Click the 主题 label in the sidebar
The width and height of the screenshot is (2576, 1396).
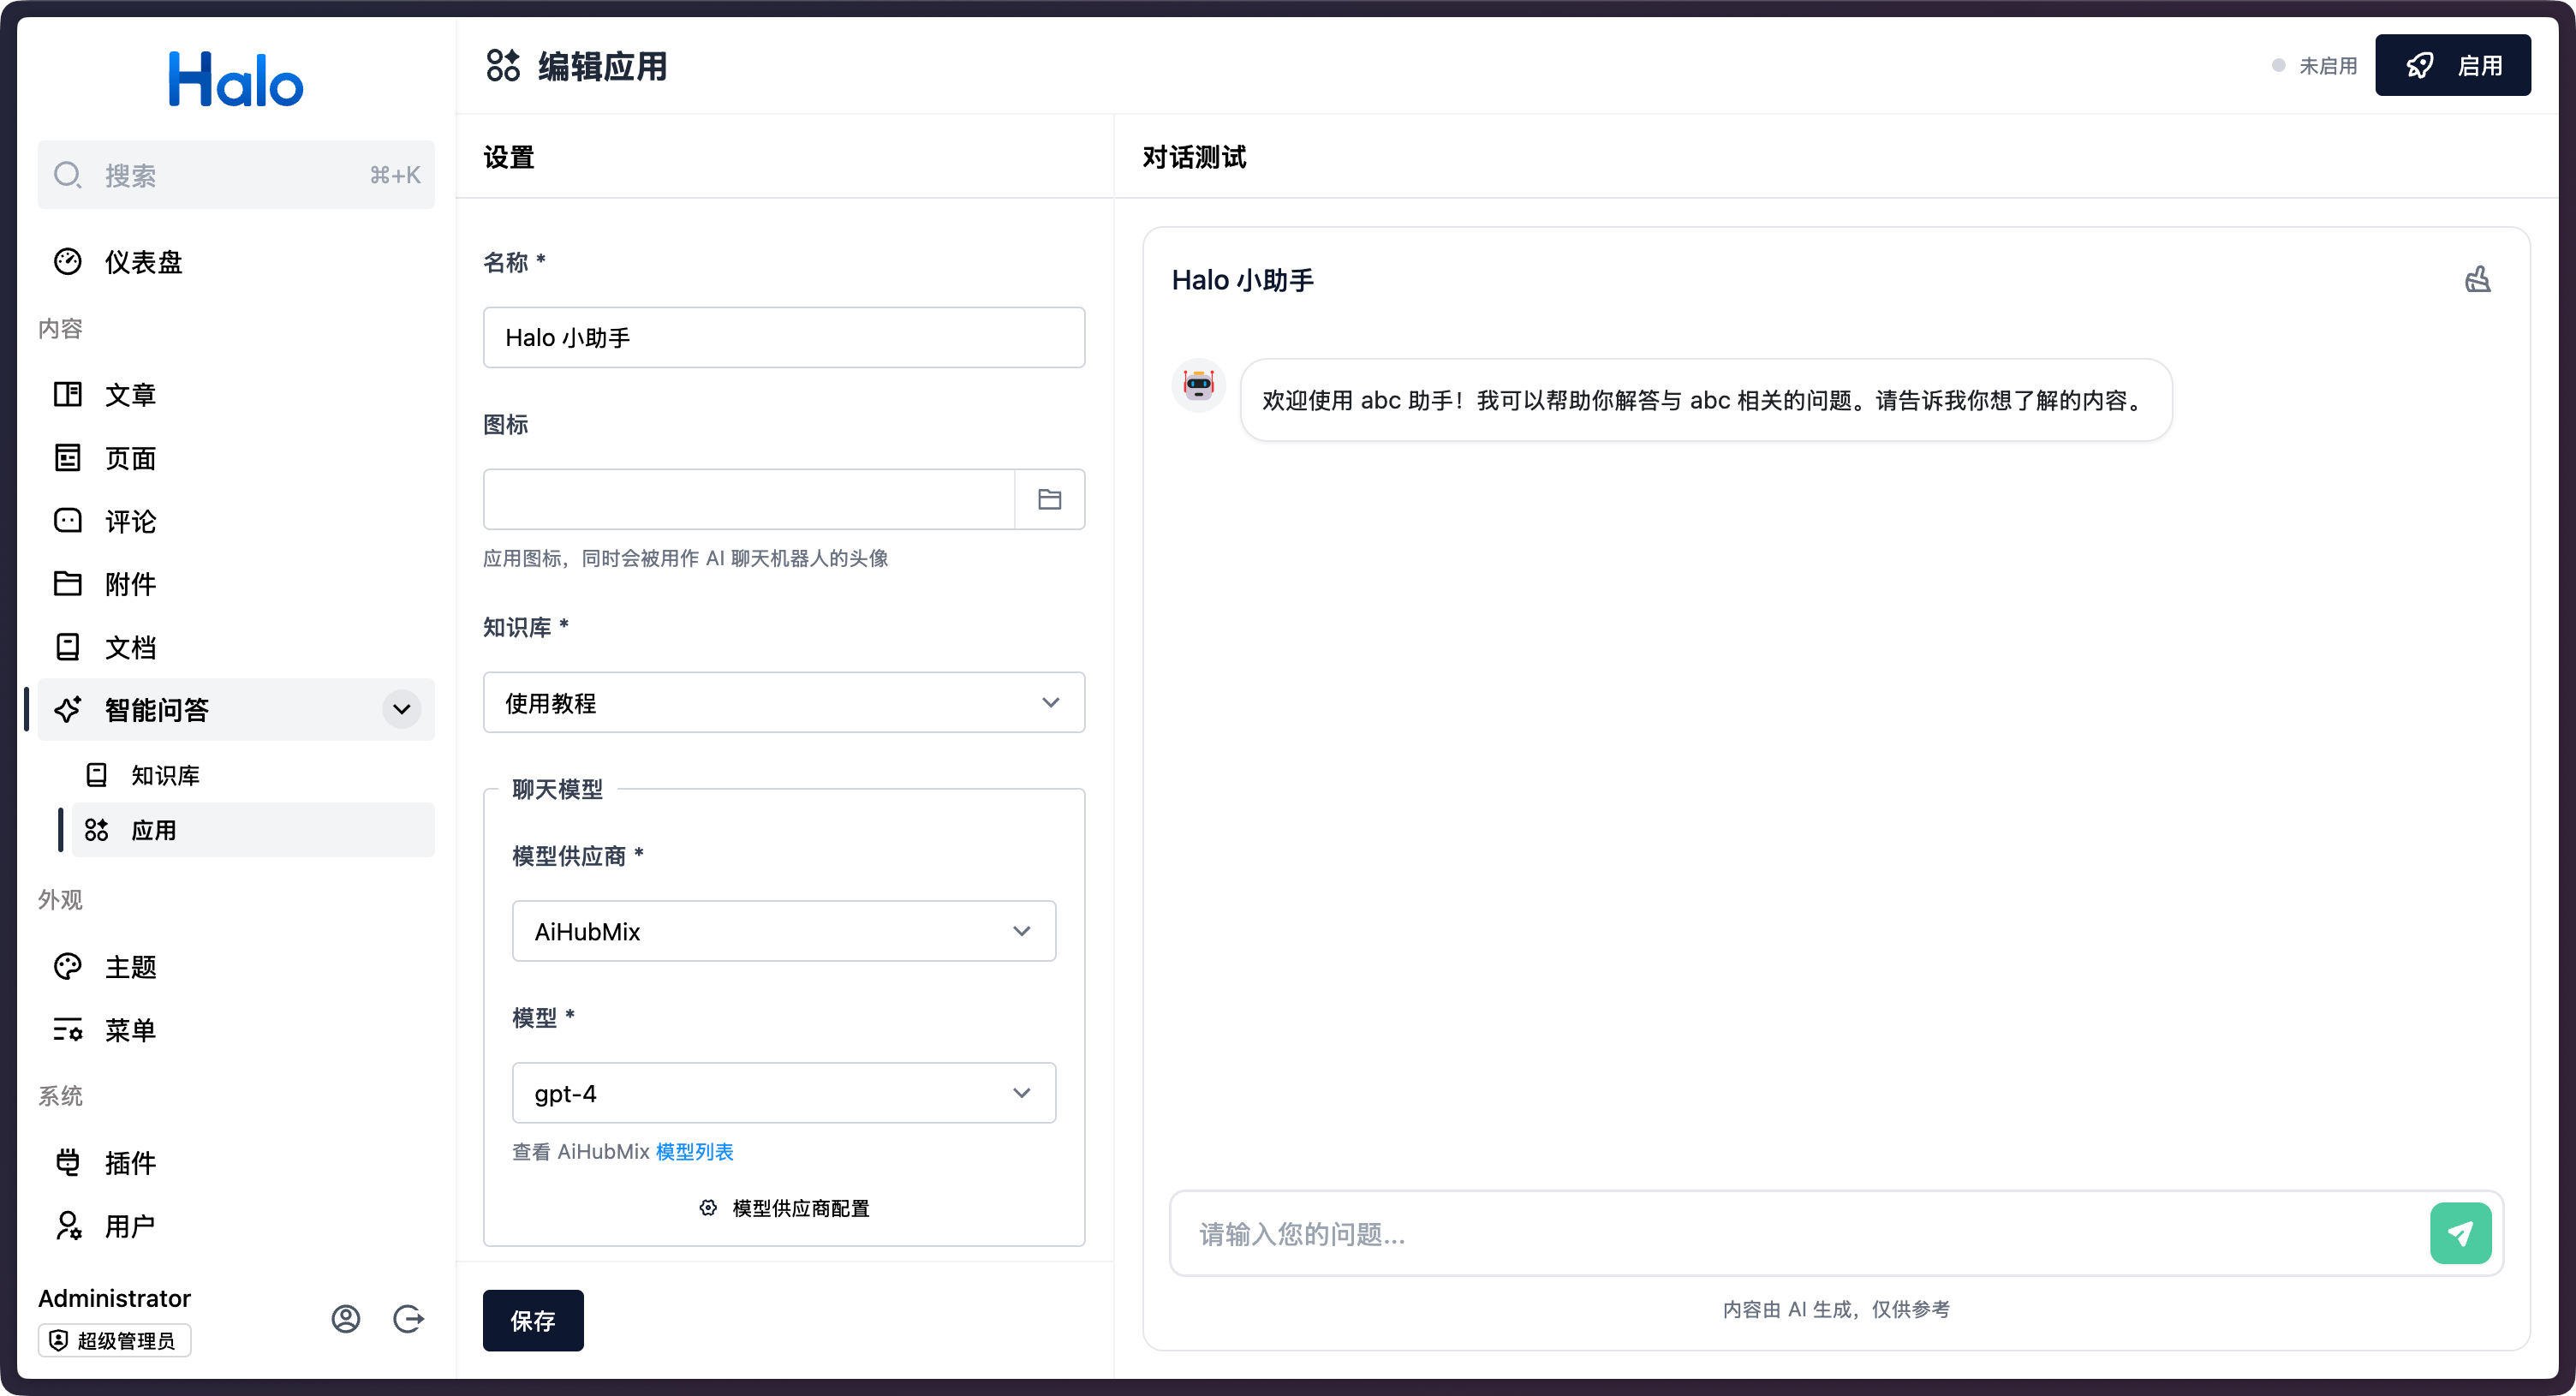tap(130, 966)
